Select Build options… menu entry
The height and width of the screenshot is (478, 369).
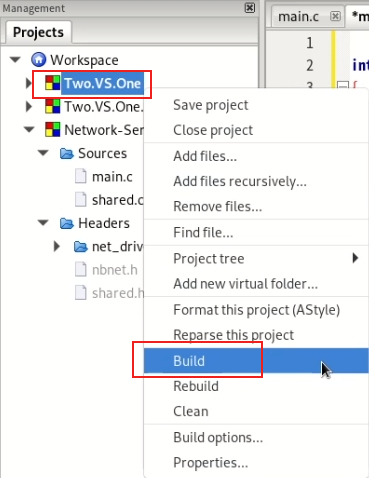(256, 437)
